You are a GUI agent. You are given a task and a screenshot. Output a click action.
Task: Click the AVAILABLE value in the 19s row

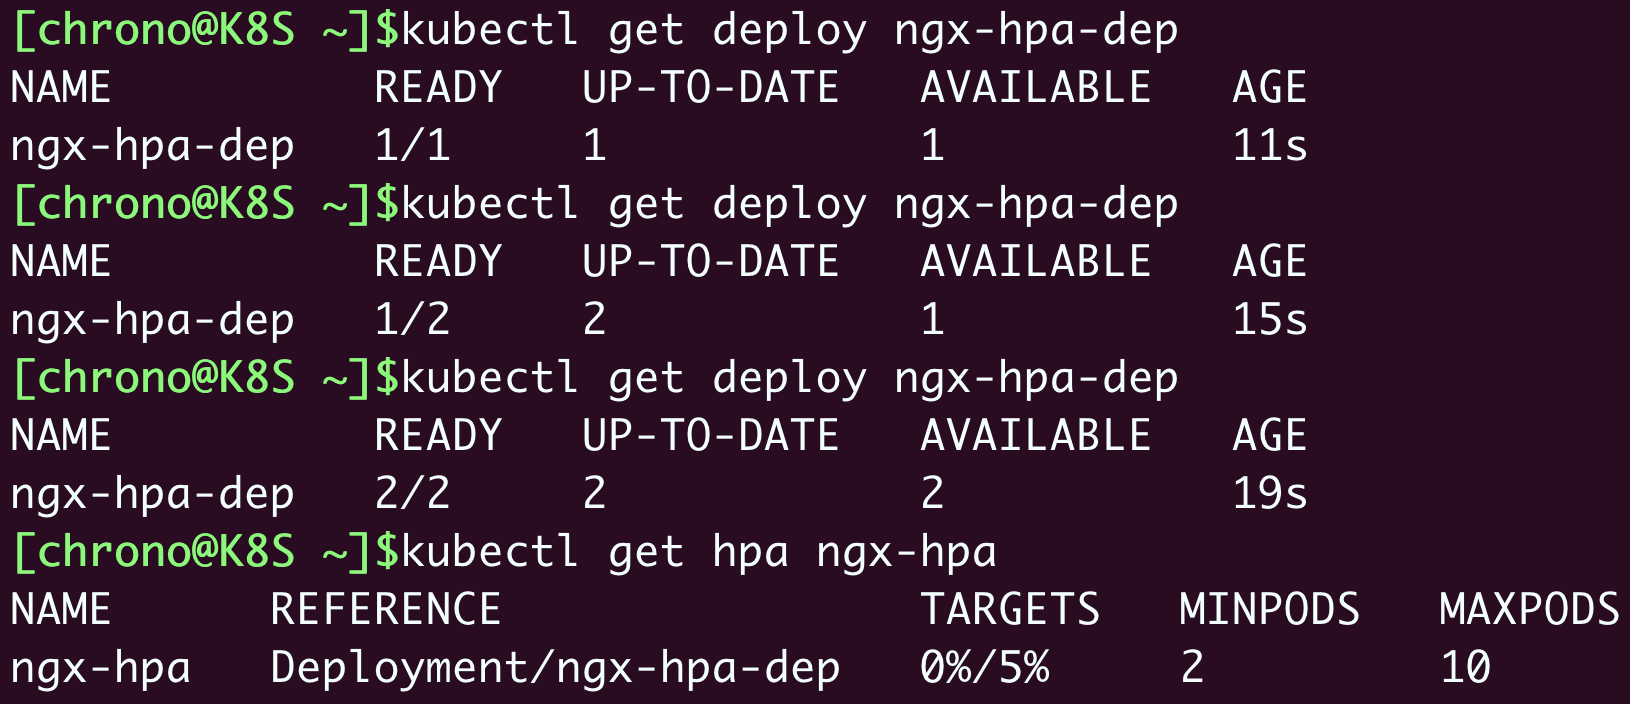pos(932,494)
